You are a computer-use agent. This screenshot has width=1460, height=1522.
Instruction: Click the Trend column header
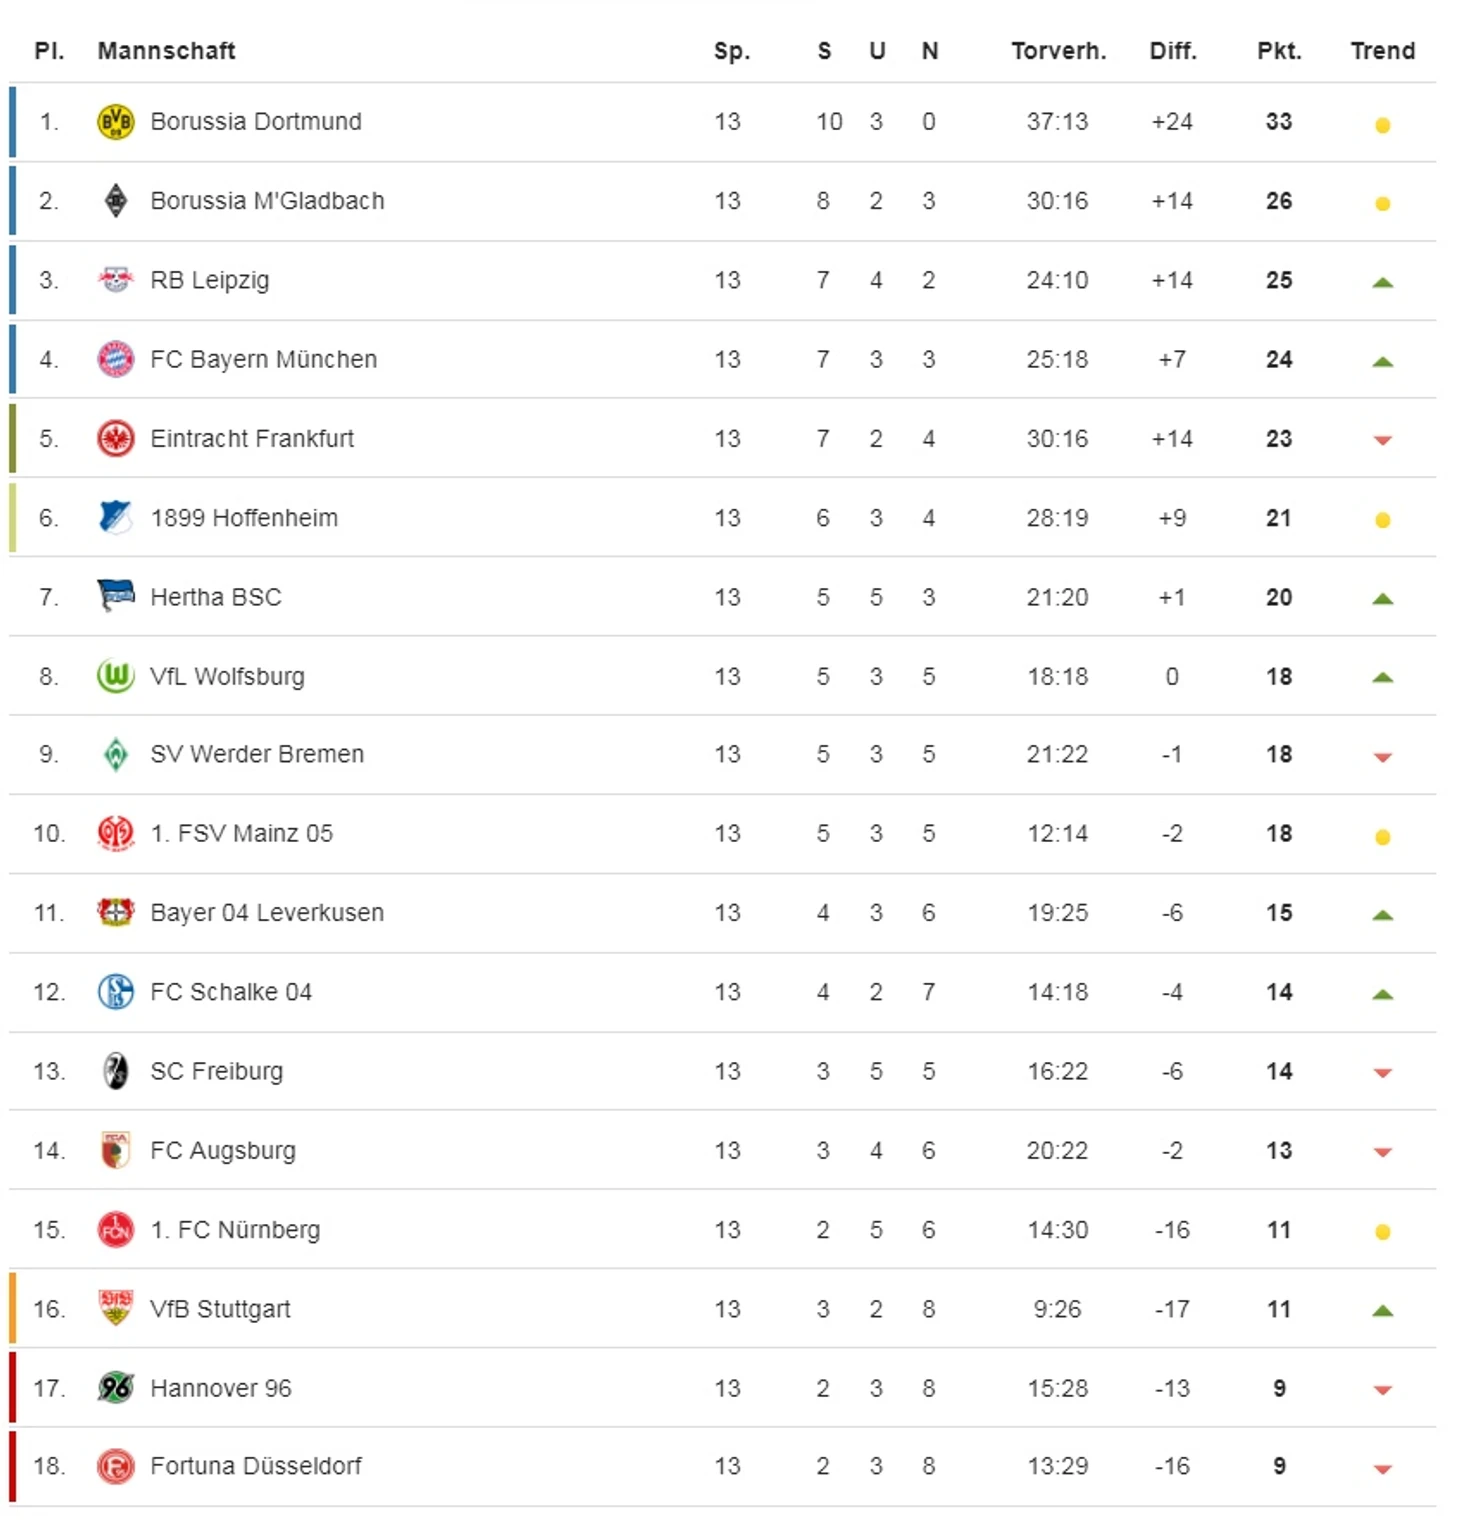[x=1383, y=51]
